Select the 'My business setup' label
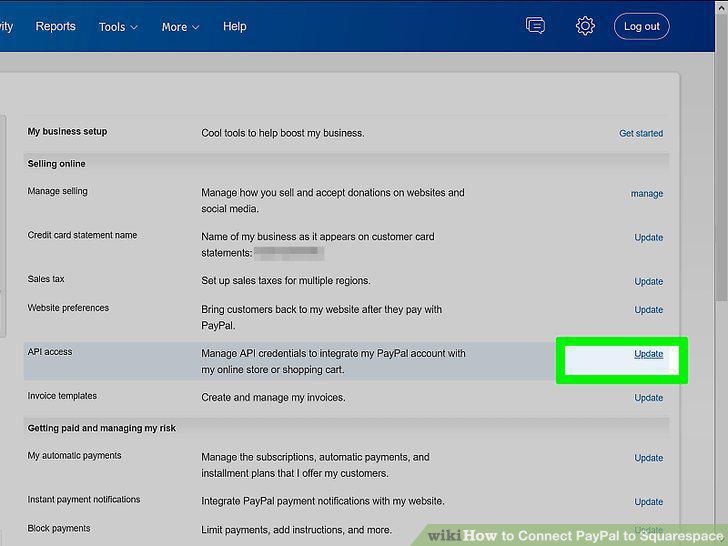 [x=67, y=131]
